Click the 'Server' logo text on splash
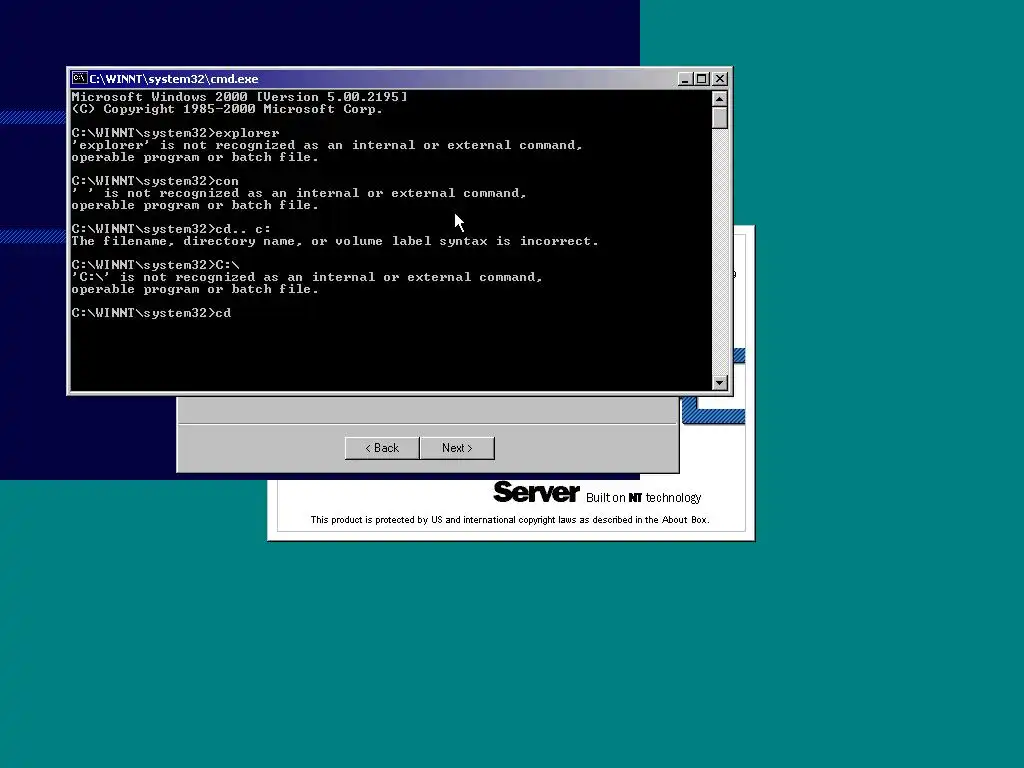Screen dimensions: 1024x768 (536, 492)
